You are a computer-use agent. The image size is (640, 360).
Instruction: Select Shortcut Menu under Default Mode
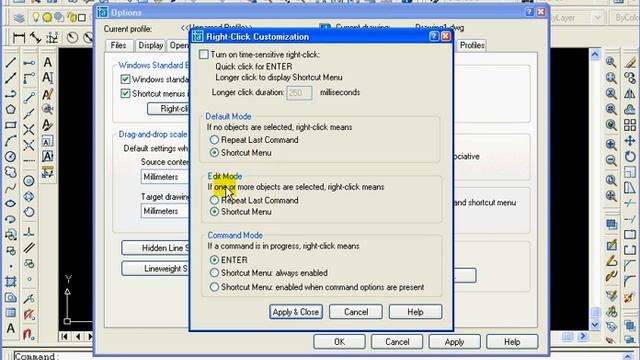(214, 153)
